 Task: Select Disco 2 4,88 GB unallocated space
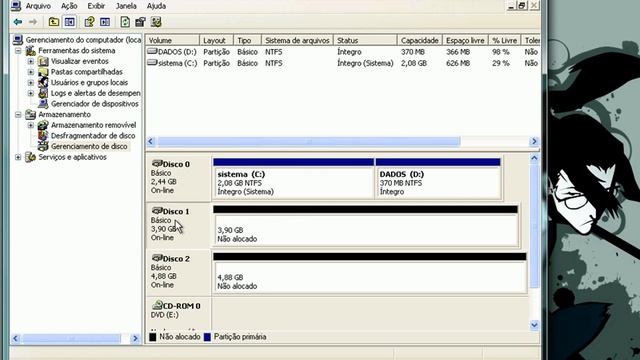pyautogui.click(x=369, y=273)
